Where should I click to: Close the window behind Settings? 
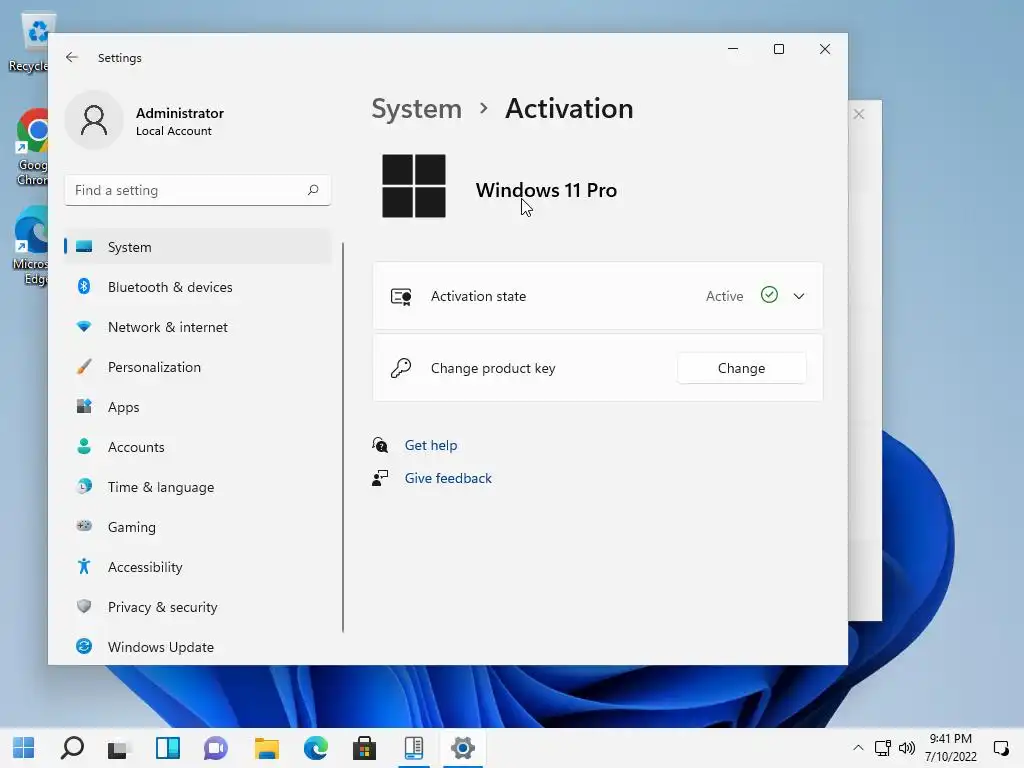(859, 114)
